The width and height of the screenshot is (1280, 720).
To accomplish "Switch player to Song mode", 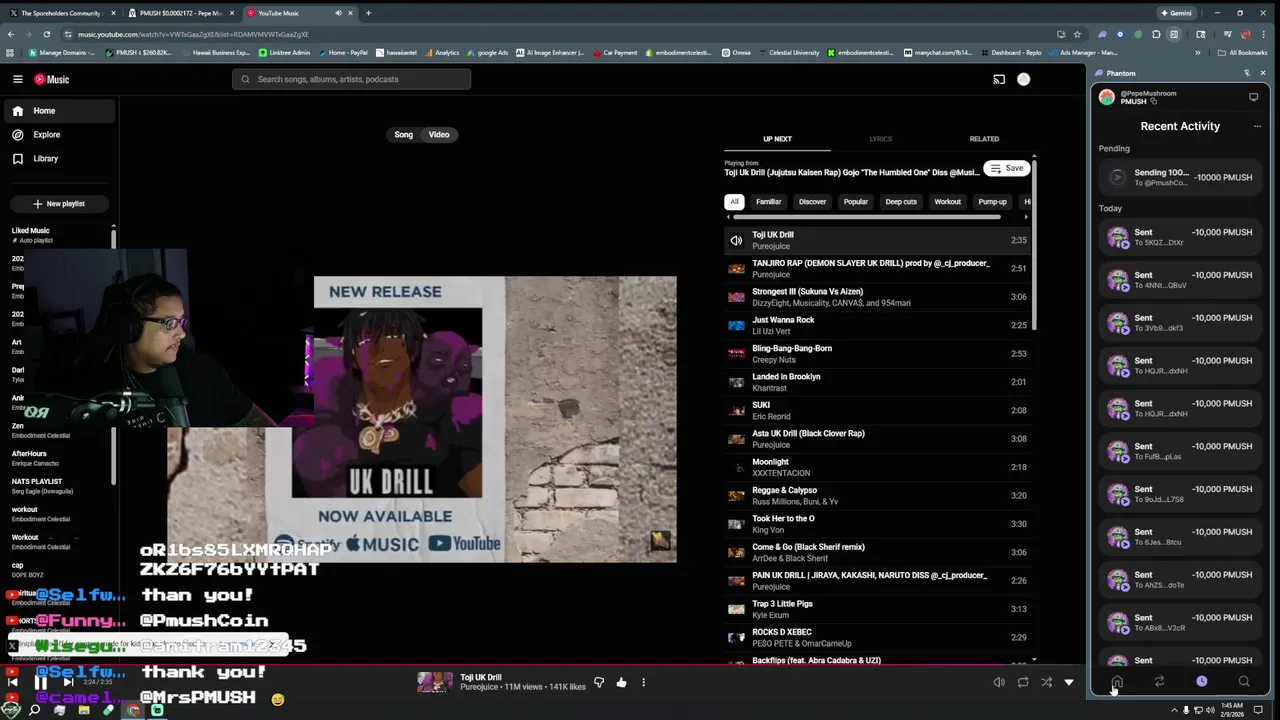I will 403,134.
